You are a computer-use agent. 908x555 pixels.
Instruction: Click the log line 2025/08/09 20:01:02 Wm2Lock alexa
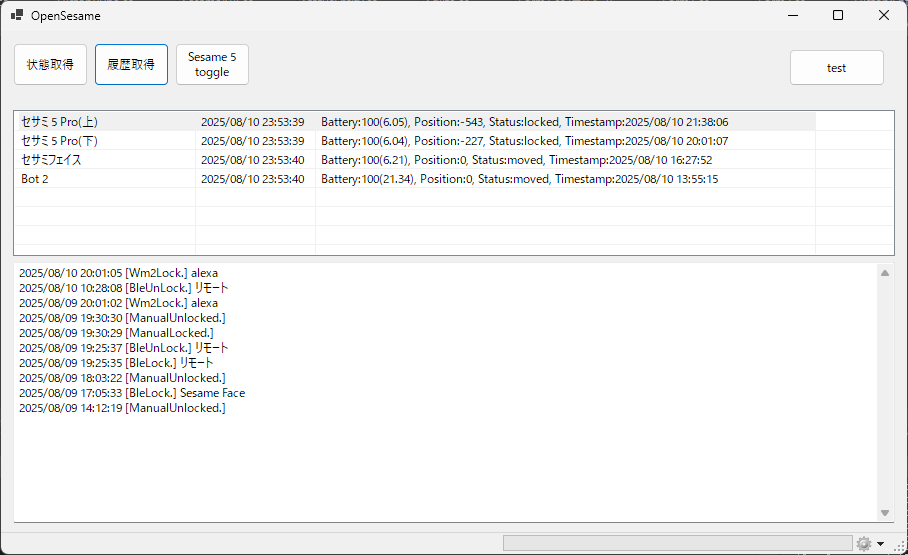point(119,303)
